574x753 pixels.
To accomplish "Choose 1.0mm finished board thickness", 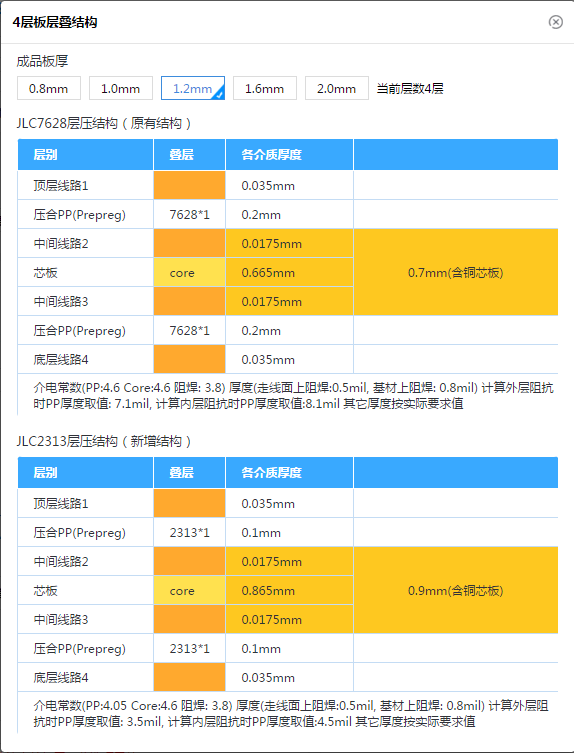I will (x=121, y=88).
